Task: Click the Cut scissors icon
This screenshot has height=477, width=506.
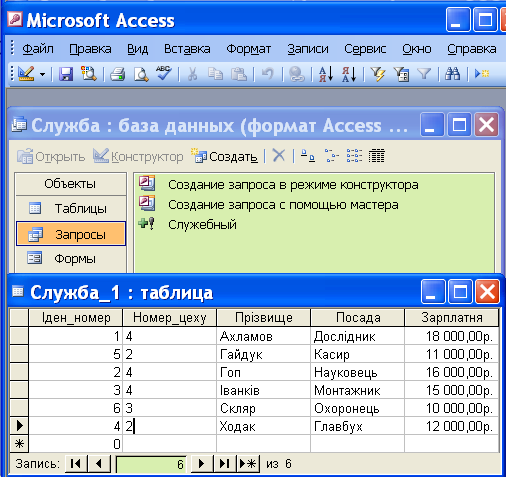Action: point(192,74)
